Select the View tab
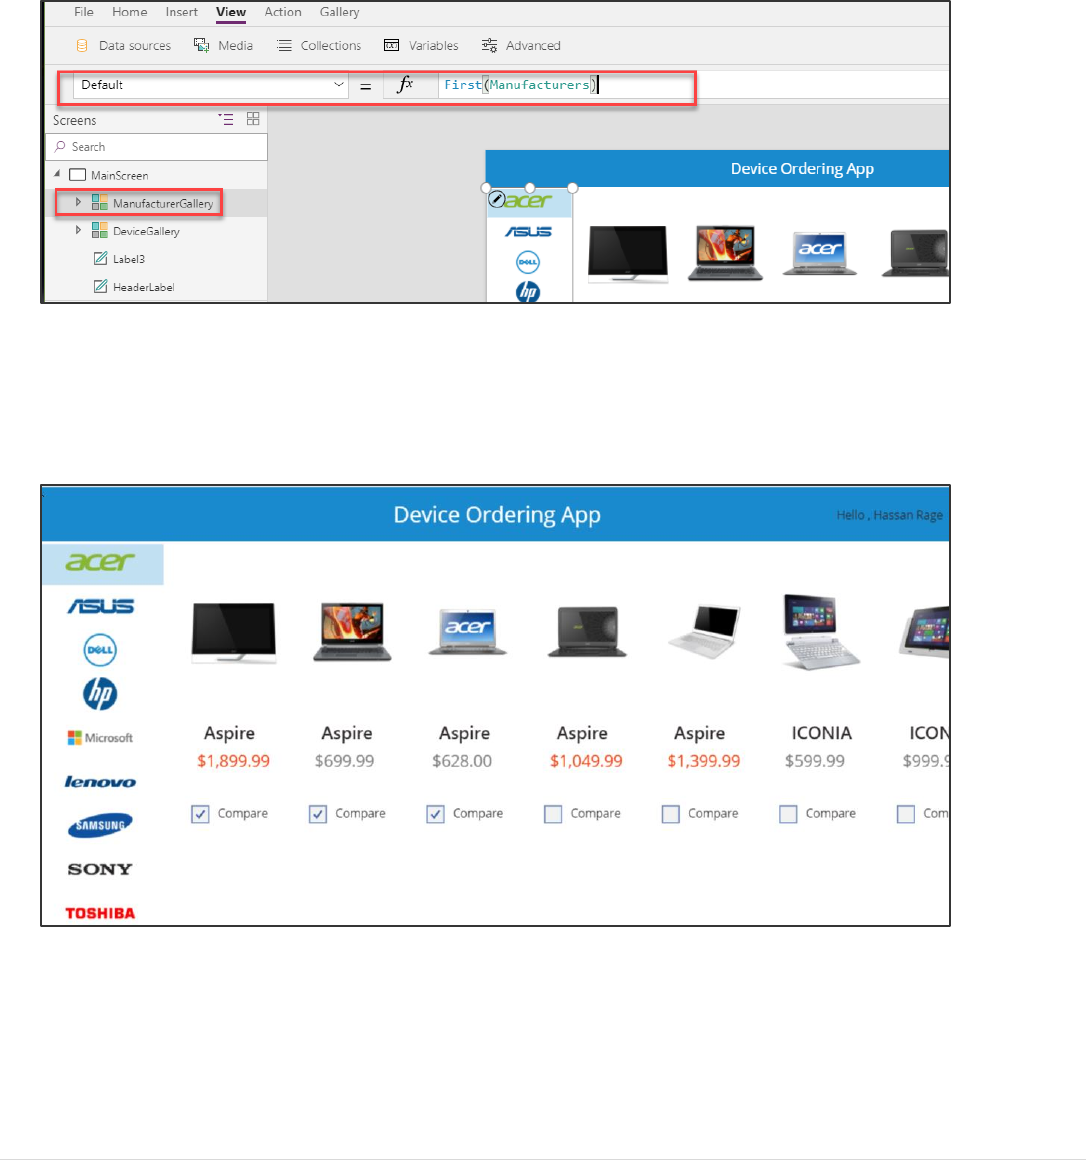 coord(231,12)
